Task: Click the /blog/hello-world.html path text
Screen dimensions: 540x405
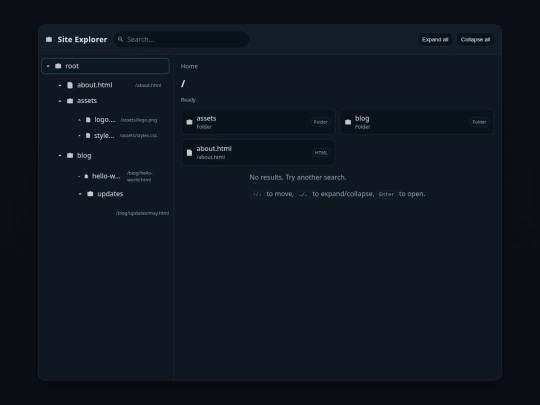Action: pyautogui.click(x=139, y=176)
